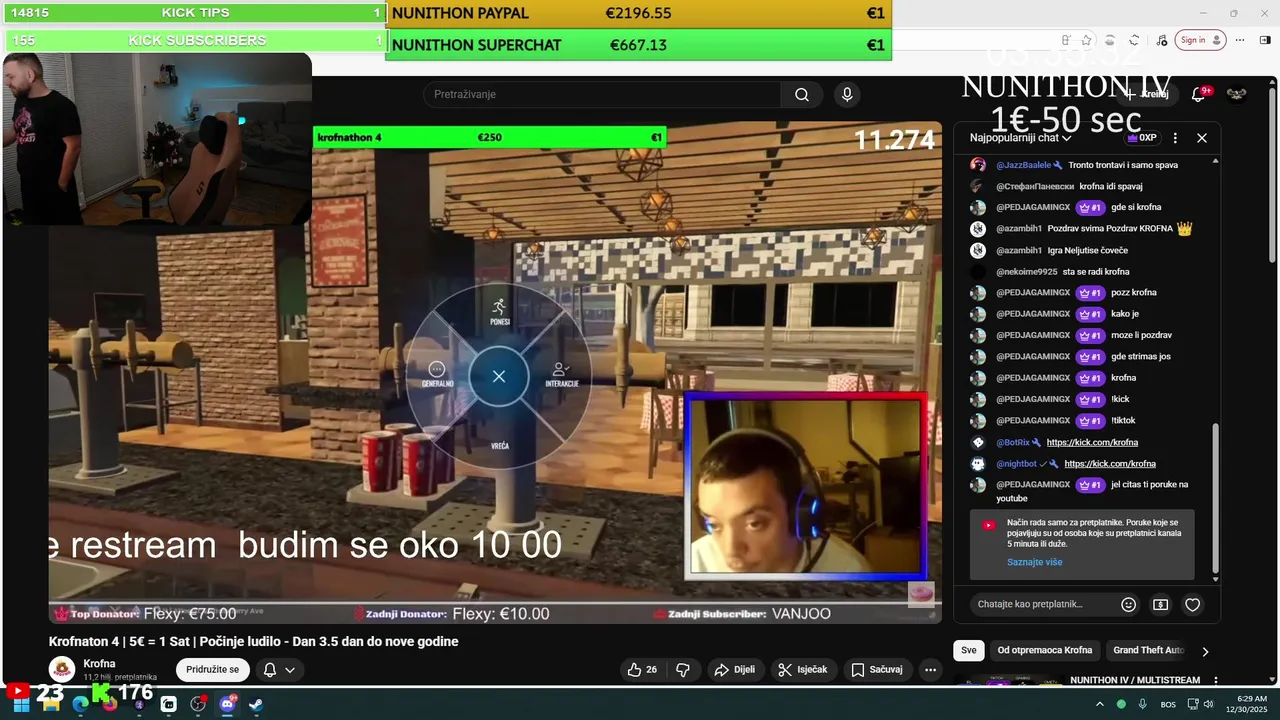Open Windows Start menu
The width and height of the screenshot is (1280, 720).
click(21, 704)
